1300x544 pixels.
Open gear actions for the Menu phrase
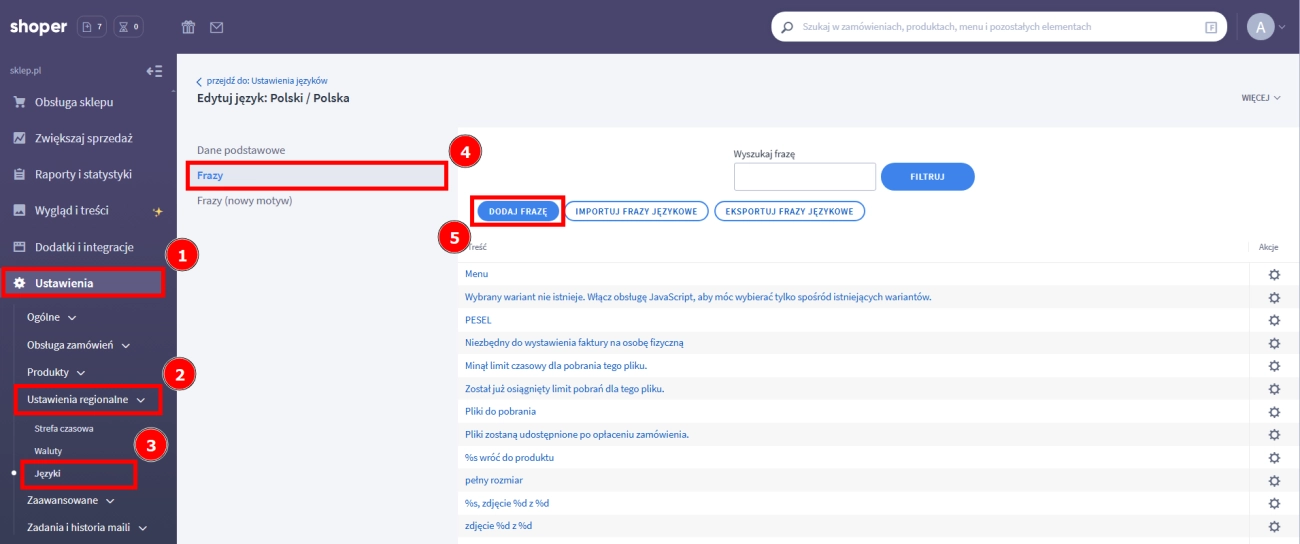click(1274, 274)
